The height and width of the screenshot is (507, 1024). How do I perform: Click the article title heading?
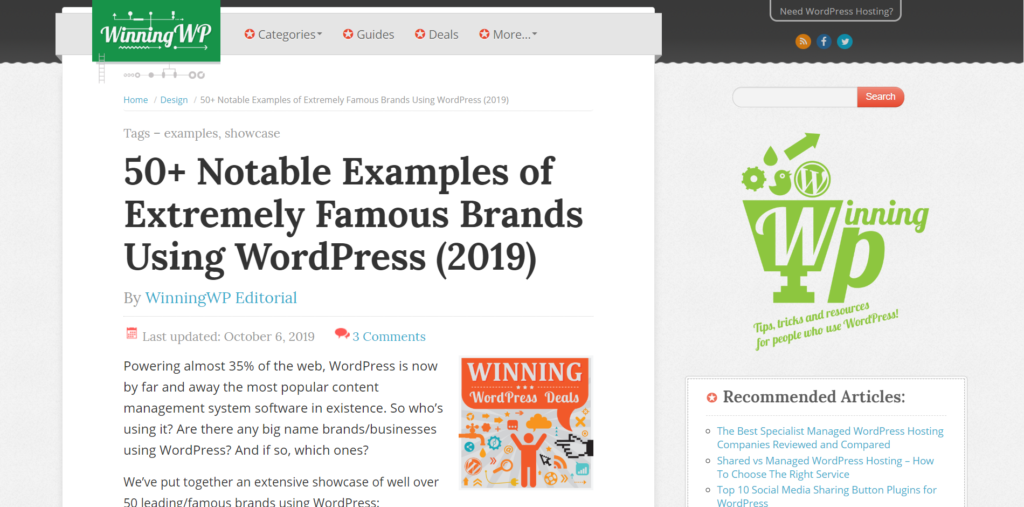click(x=353, y=214)
